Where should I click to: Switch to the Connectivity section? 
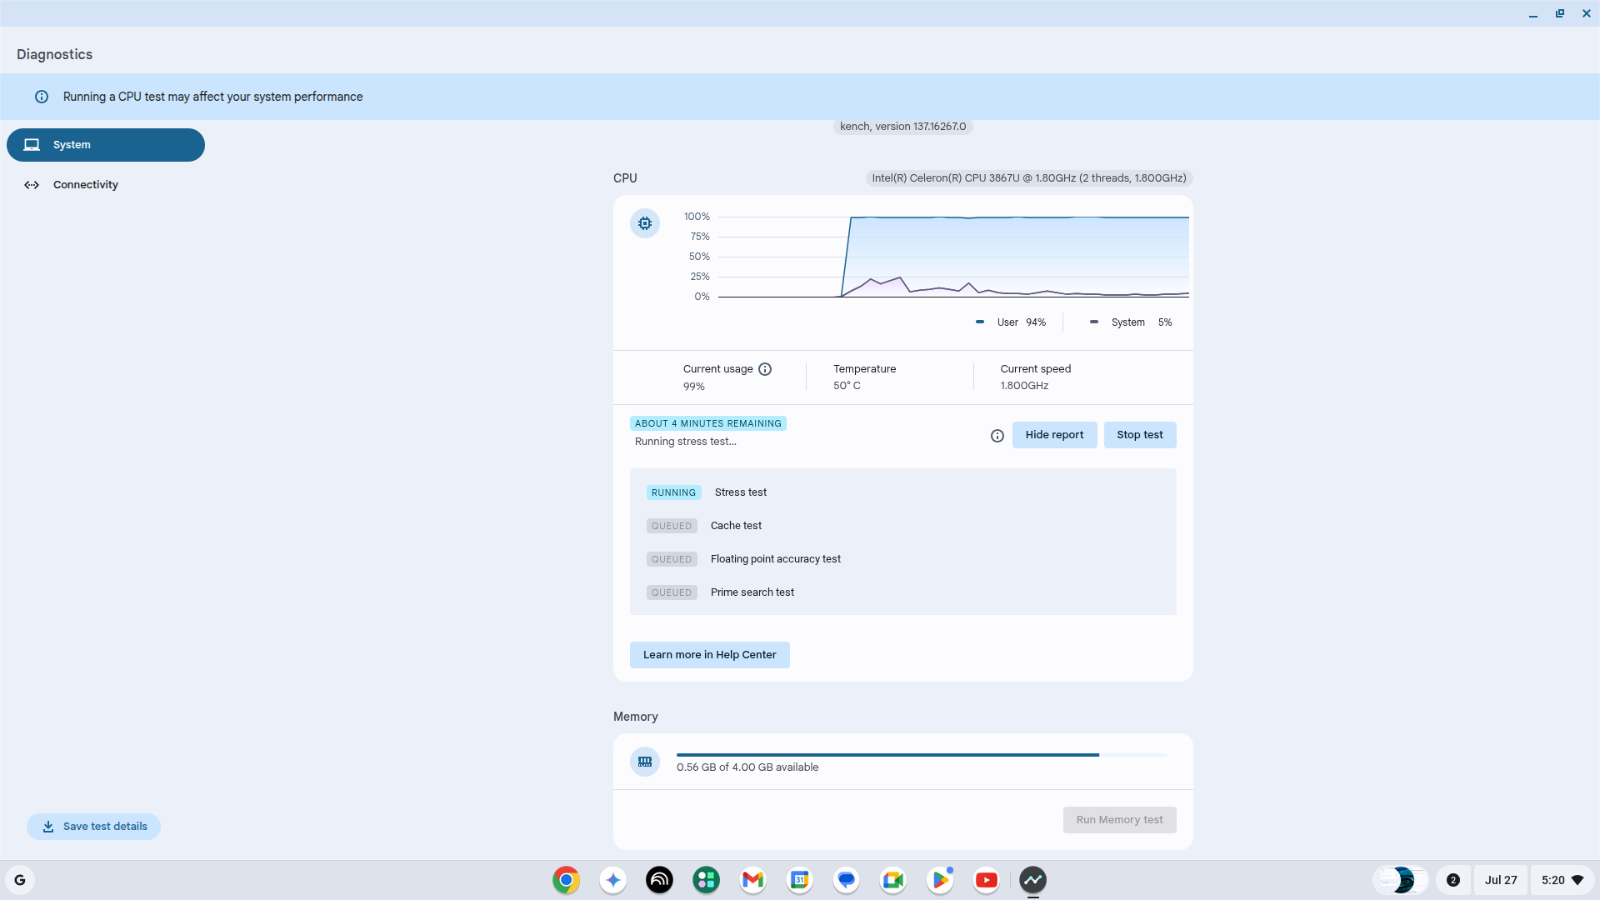85,185
